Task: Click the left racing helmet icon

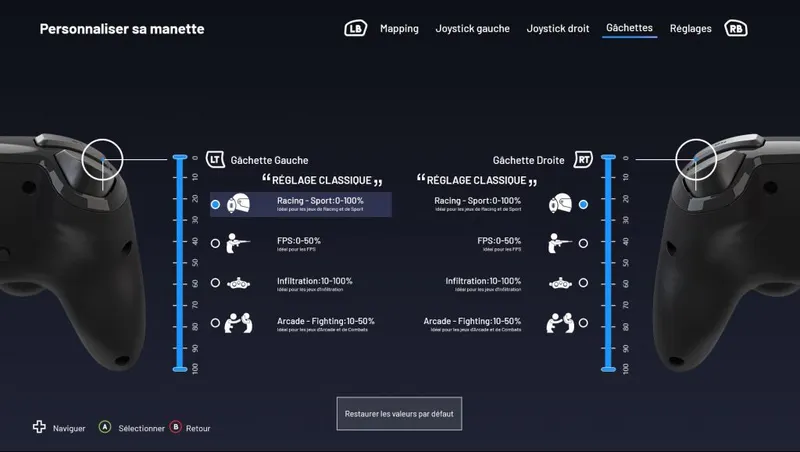Action: (x=240, y=204)
